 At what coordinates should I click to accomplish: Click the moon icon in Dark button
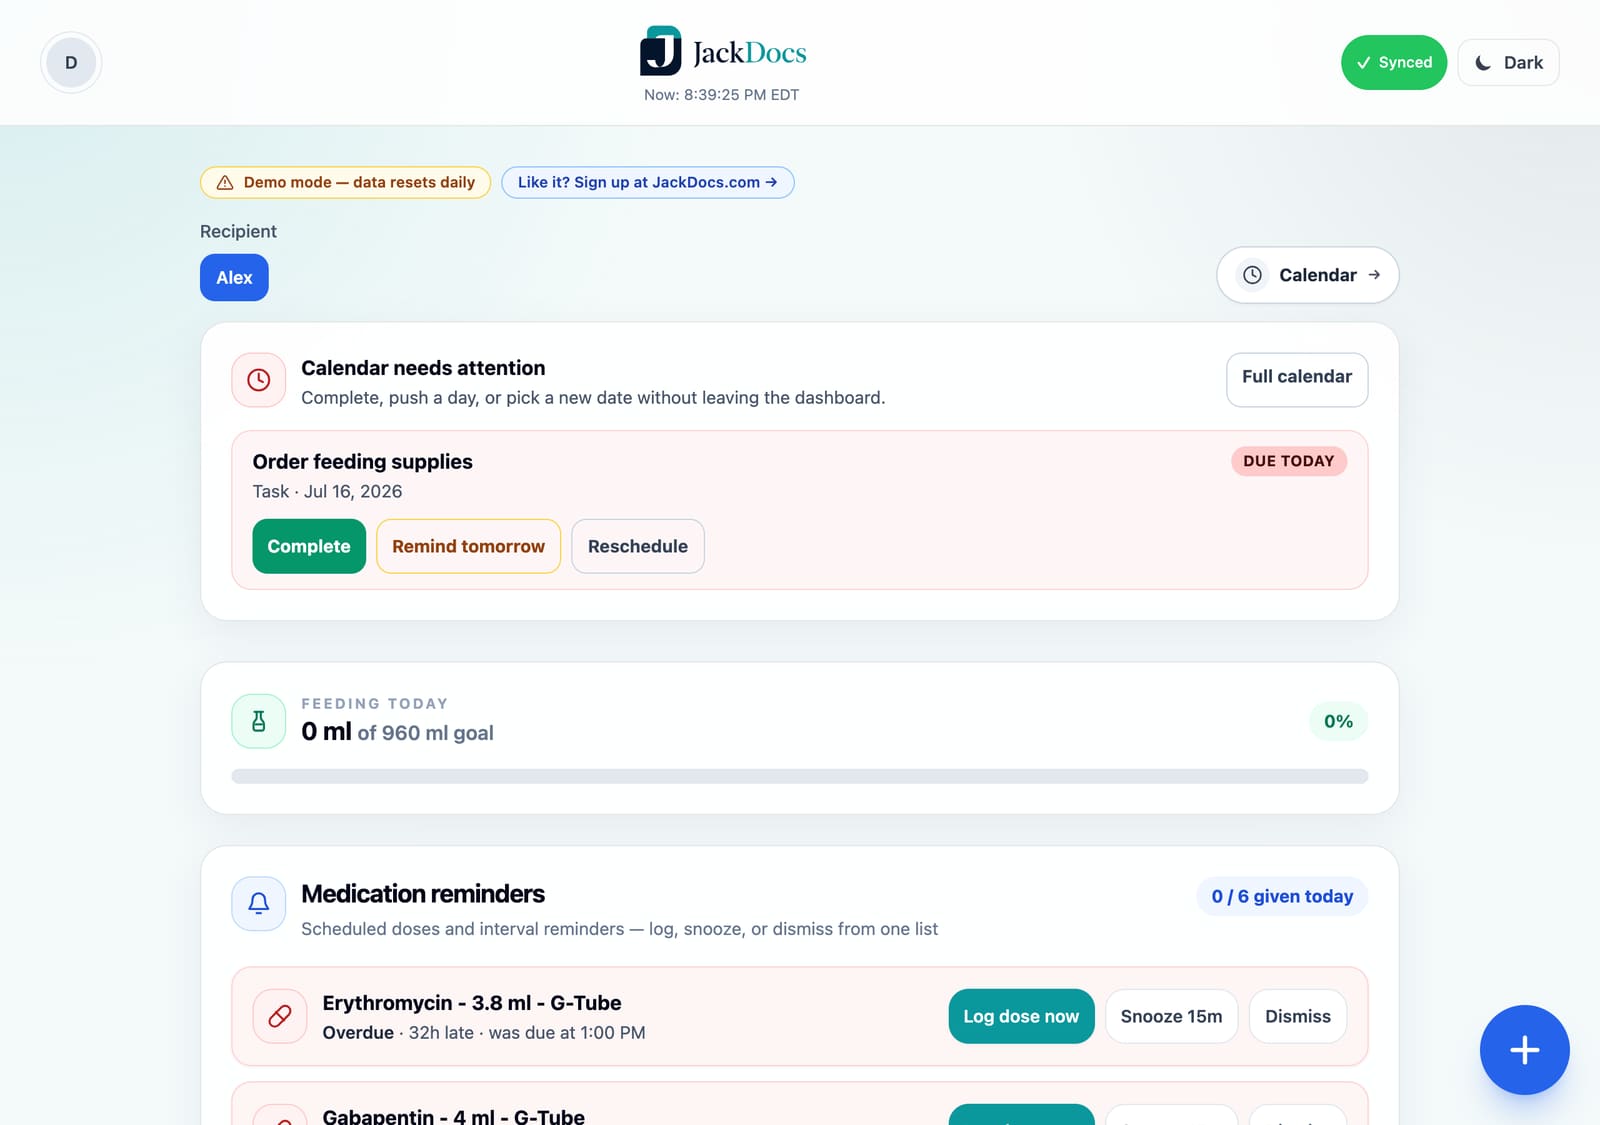[x=1483, y=63]
